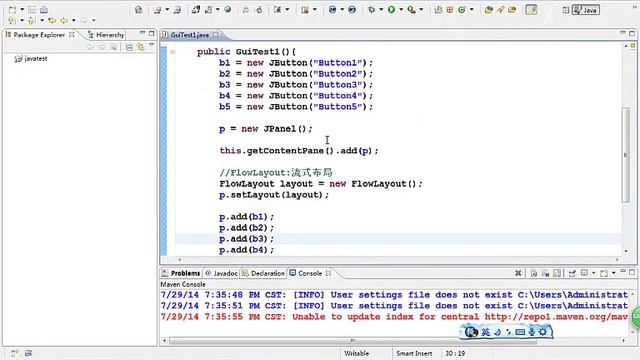The width and height of the screenshot is (640, 360).
Task: Click Last Edit Location icon
Action: point(52,20)
